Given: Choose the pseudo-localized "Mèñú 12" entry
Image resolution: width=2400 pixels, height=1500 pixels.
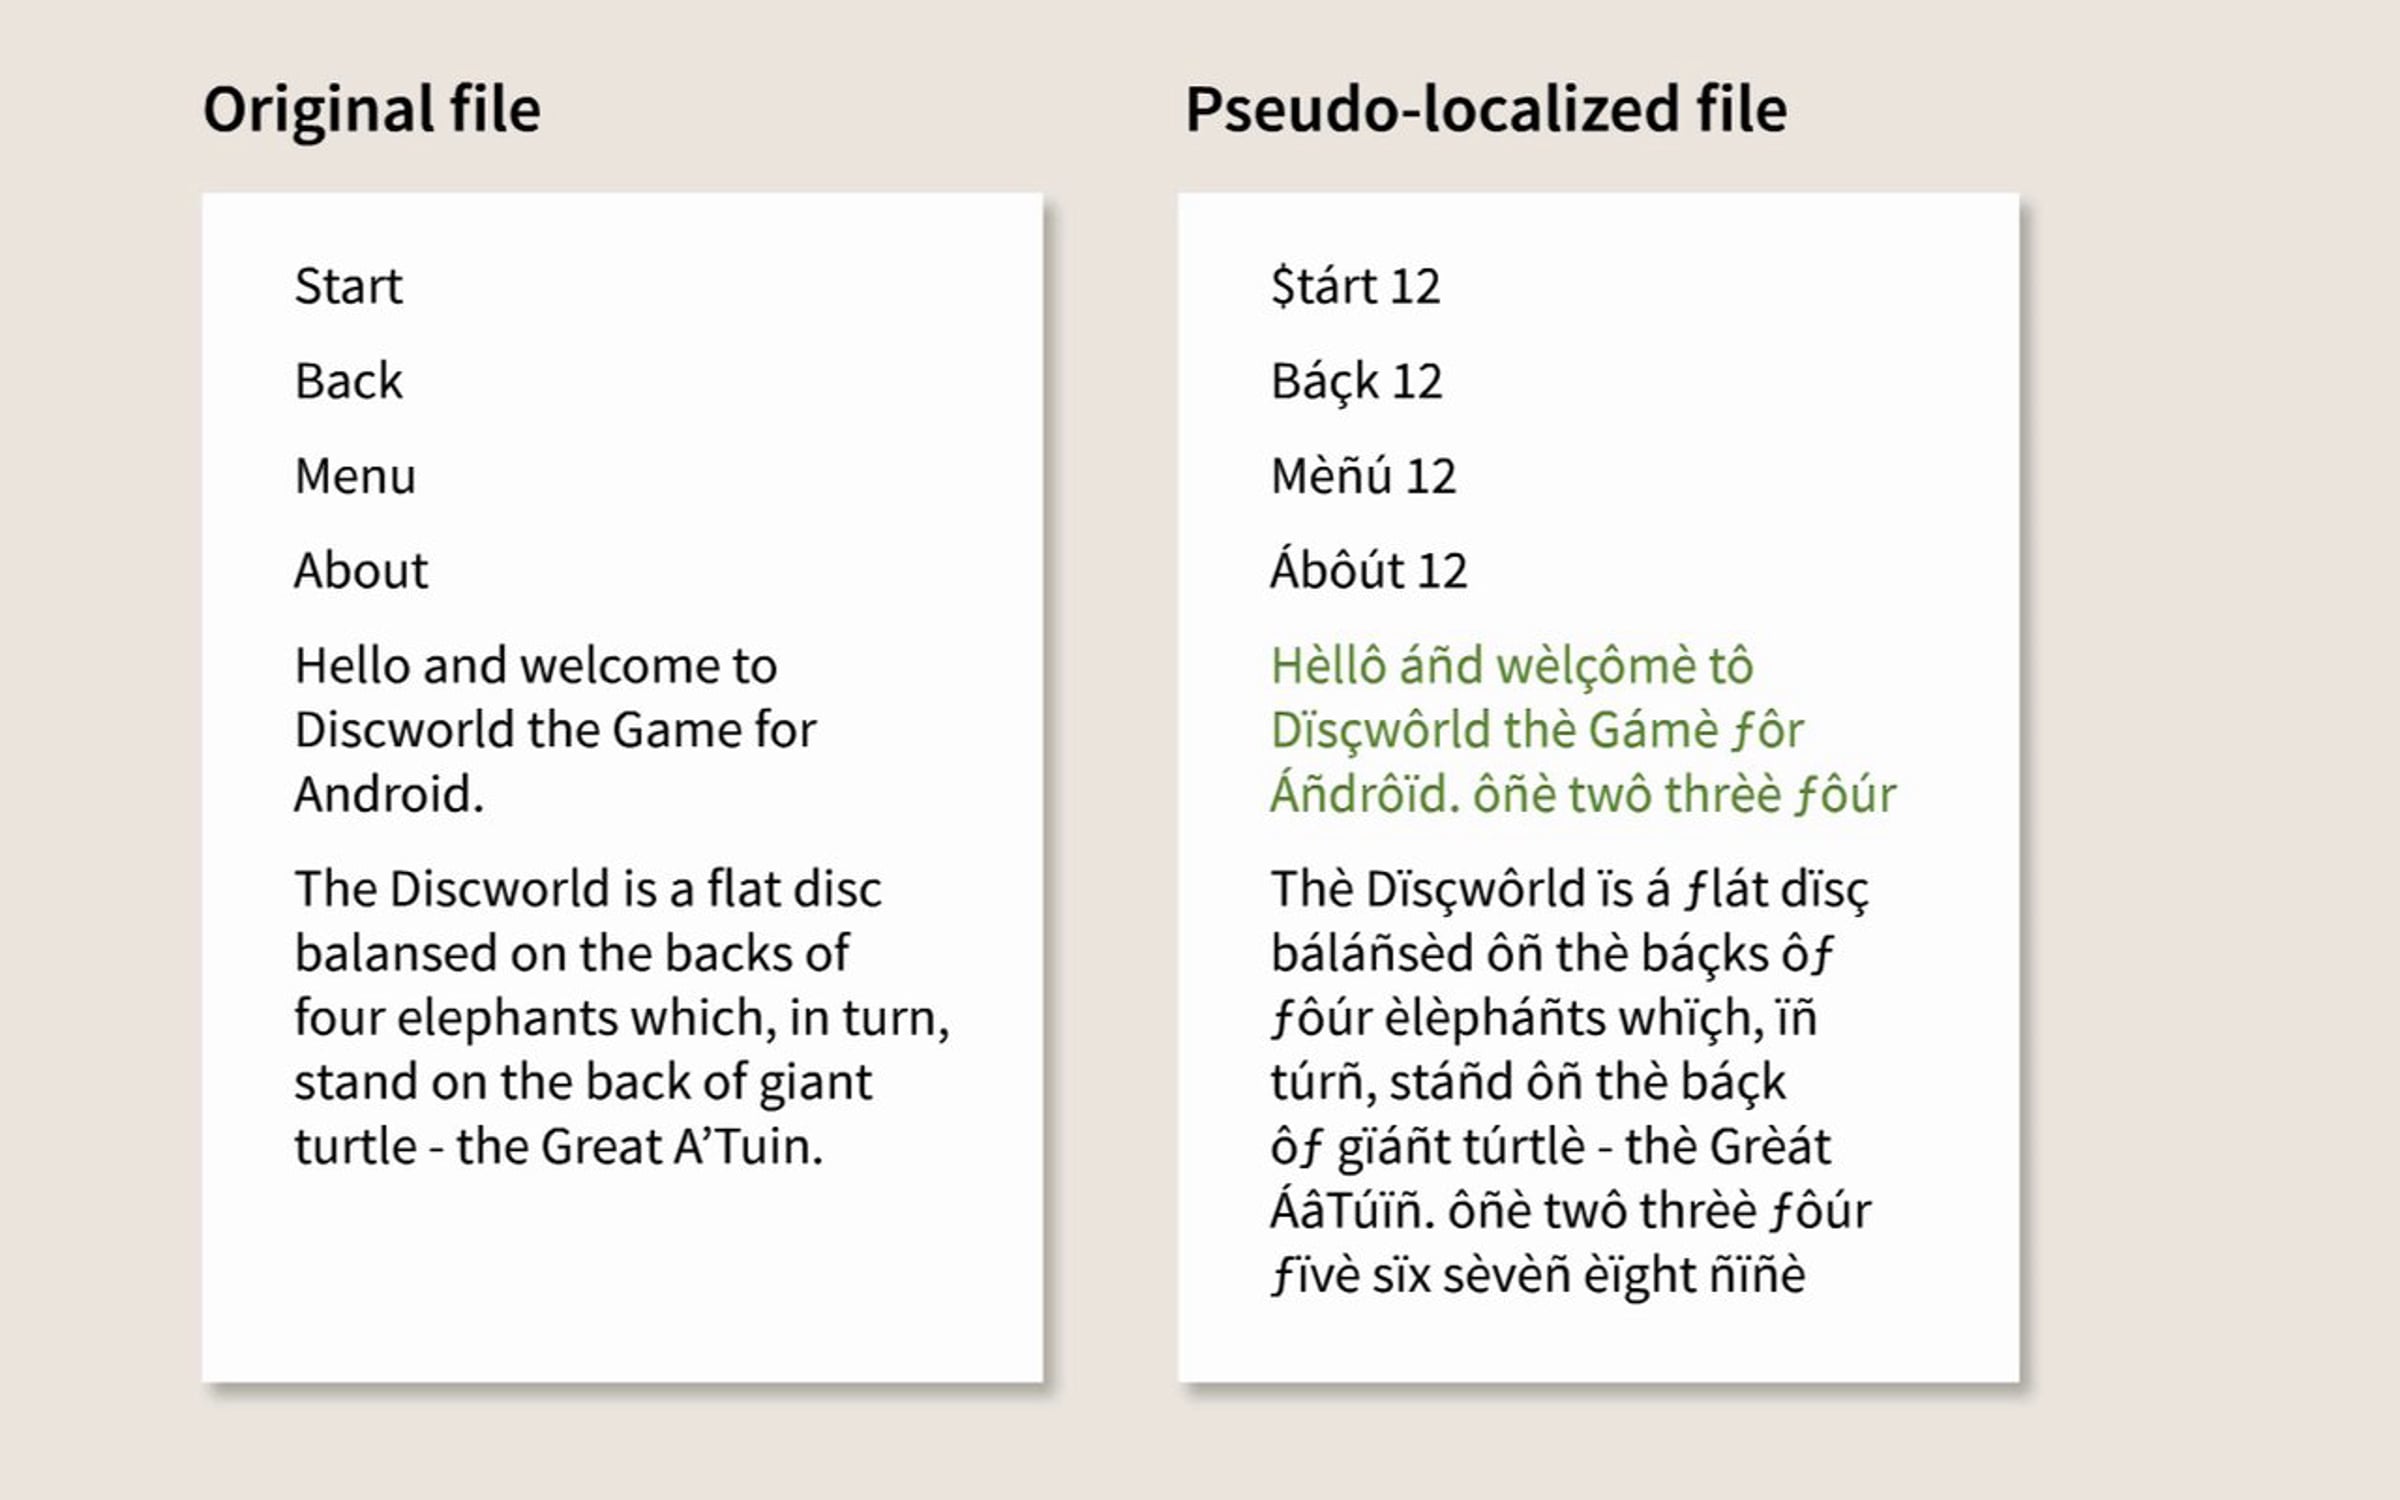Looking at the screenshot, I should [1363, 476].
